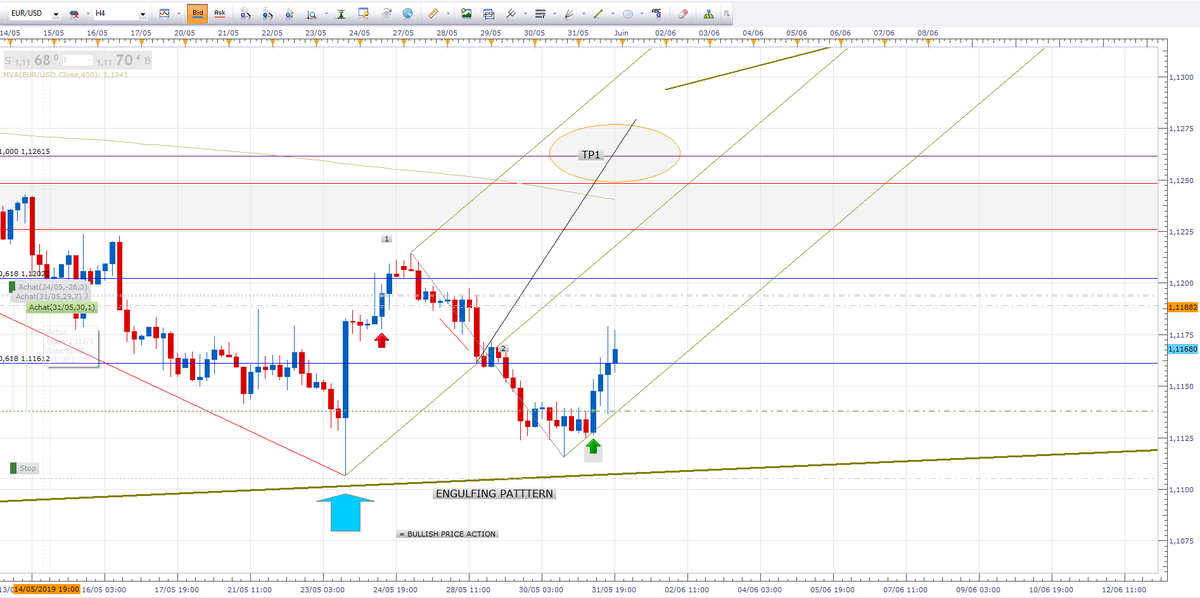1200x598 pixels.
Task: Click the Buy price 1,11 70 button
Action: click(125, 60)
